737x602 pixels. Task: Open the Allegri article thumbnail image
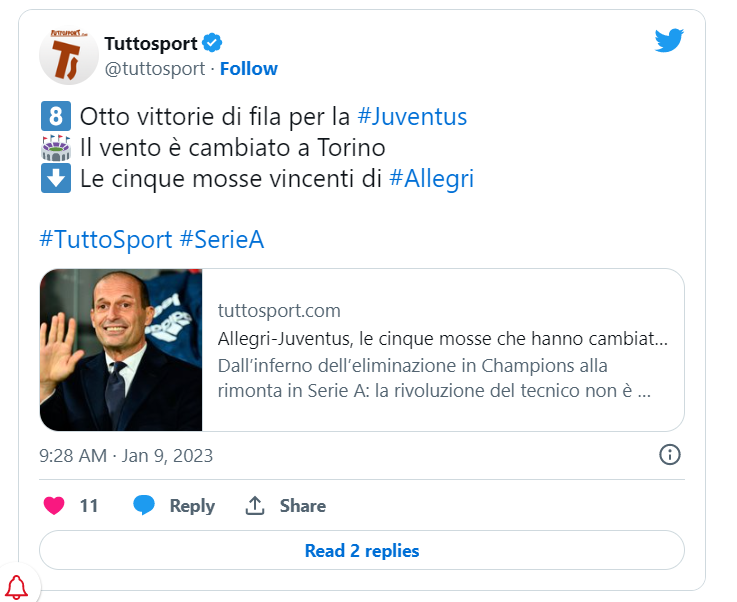tap(121, 350)
